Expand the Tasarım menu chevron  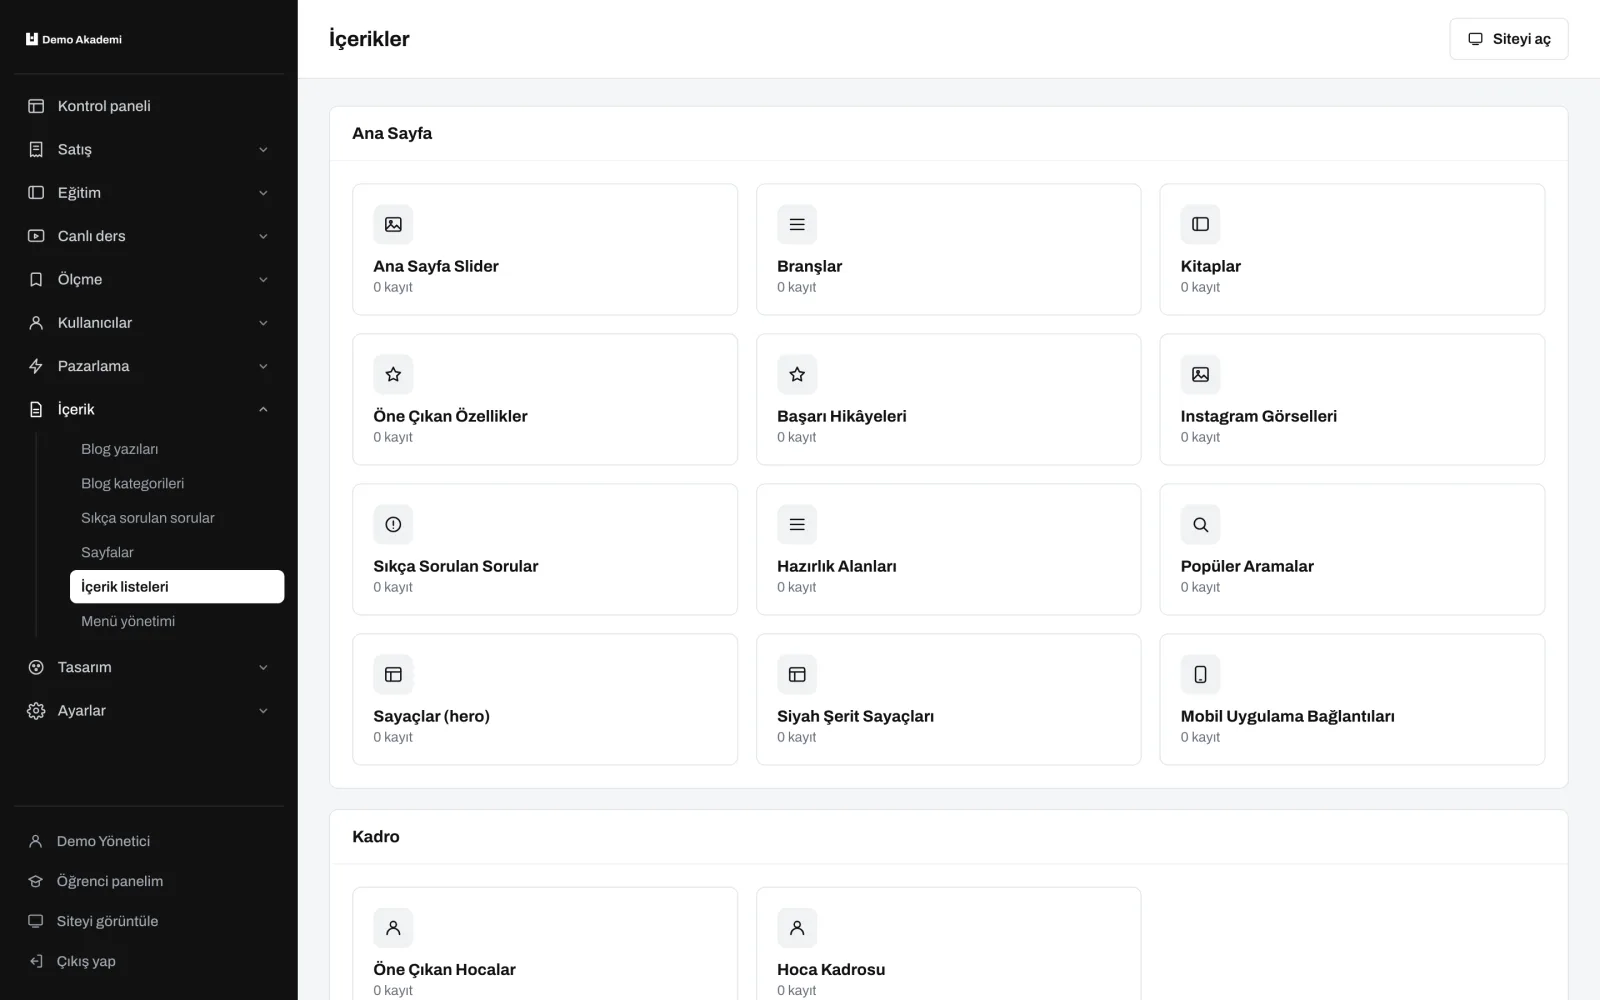(x=263, y=667)
